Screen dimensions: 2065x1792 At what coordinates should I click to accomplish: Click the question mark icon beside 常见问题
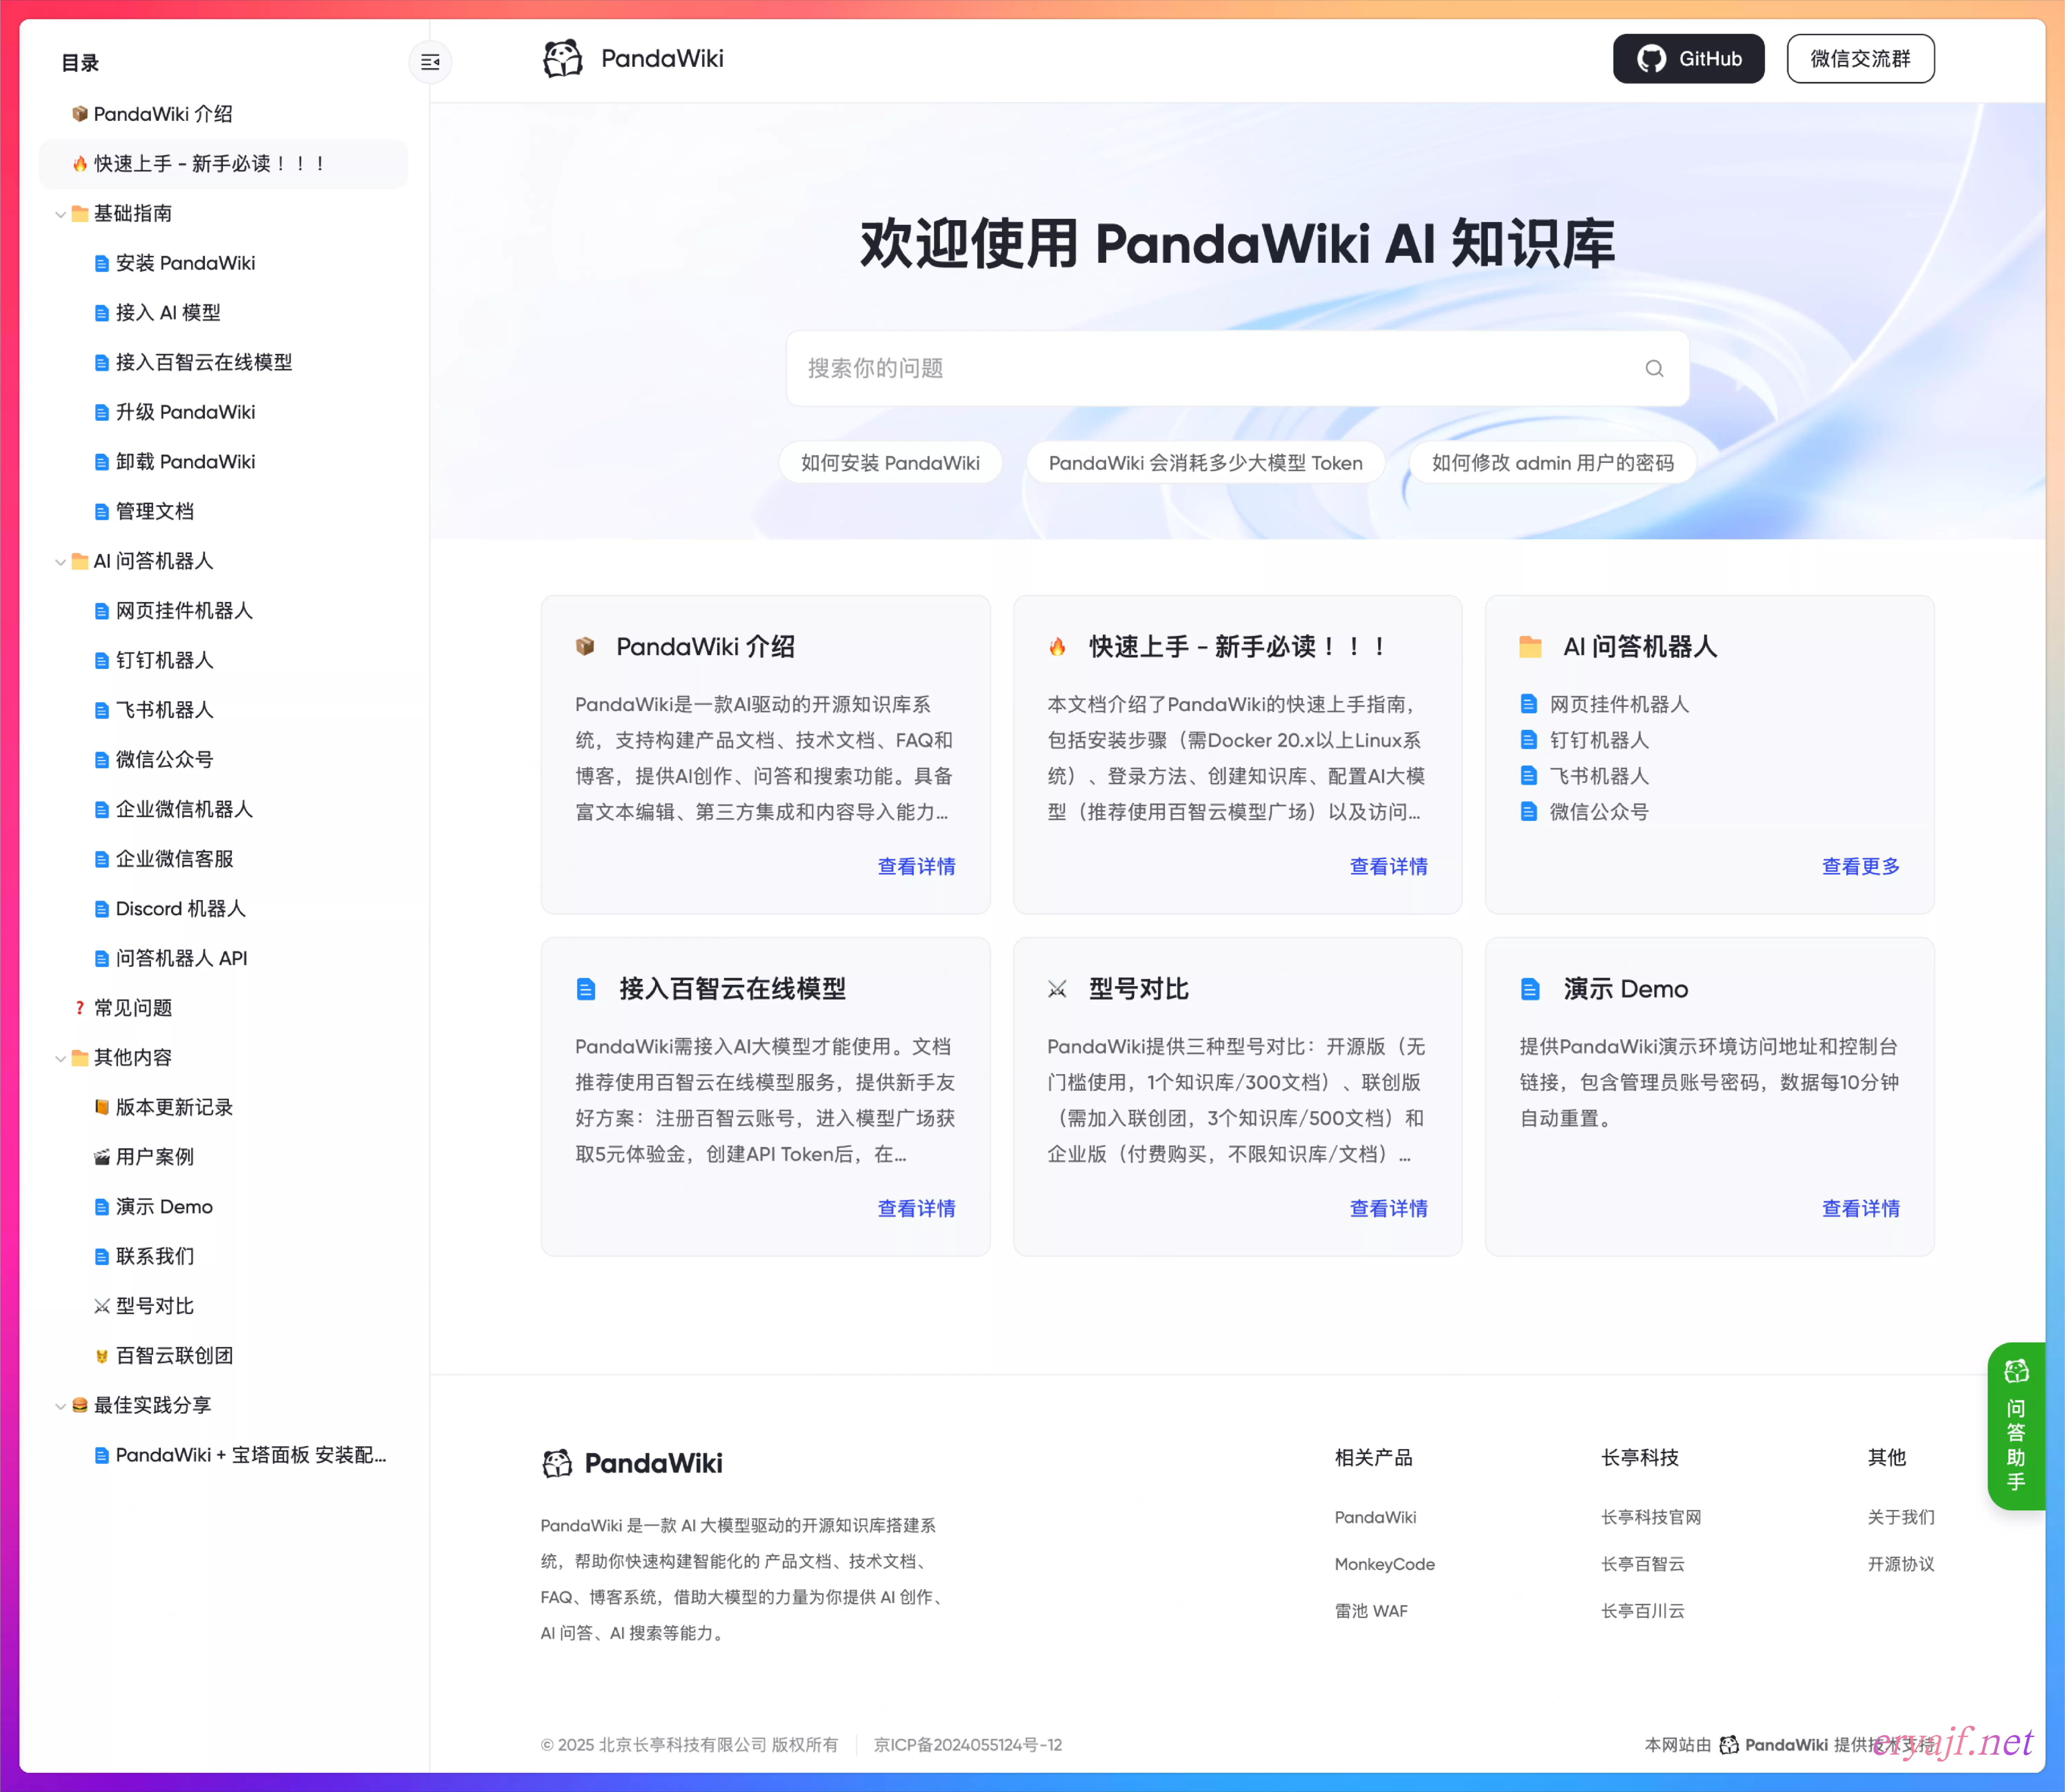click(x=80, y=1008)
